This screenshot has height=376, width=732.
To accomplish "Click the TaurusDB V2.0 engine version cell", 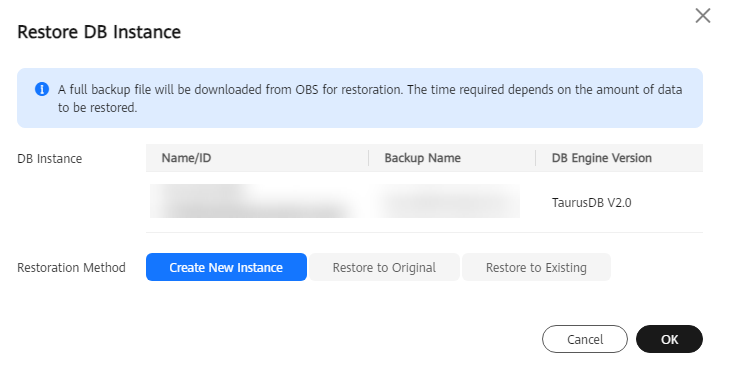I will (x=591, y=203).
